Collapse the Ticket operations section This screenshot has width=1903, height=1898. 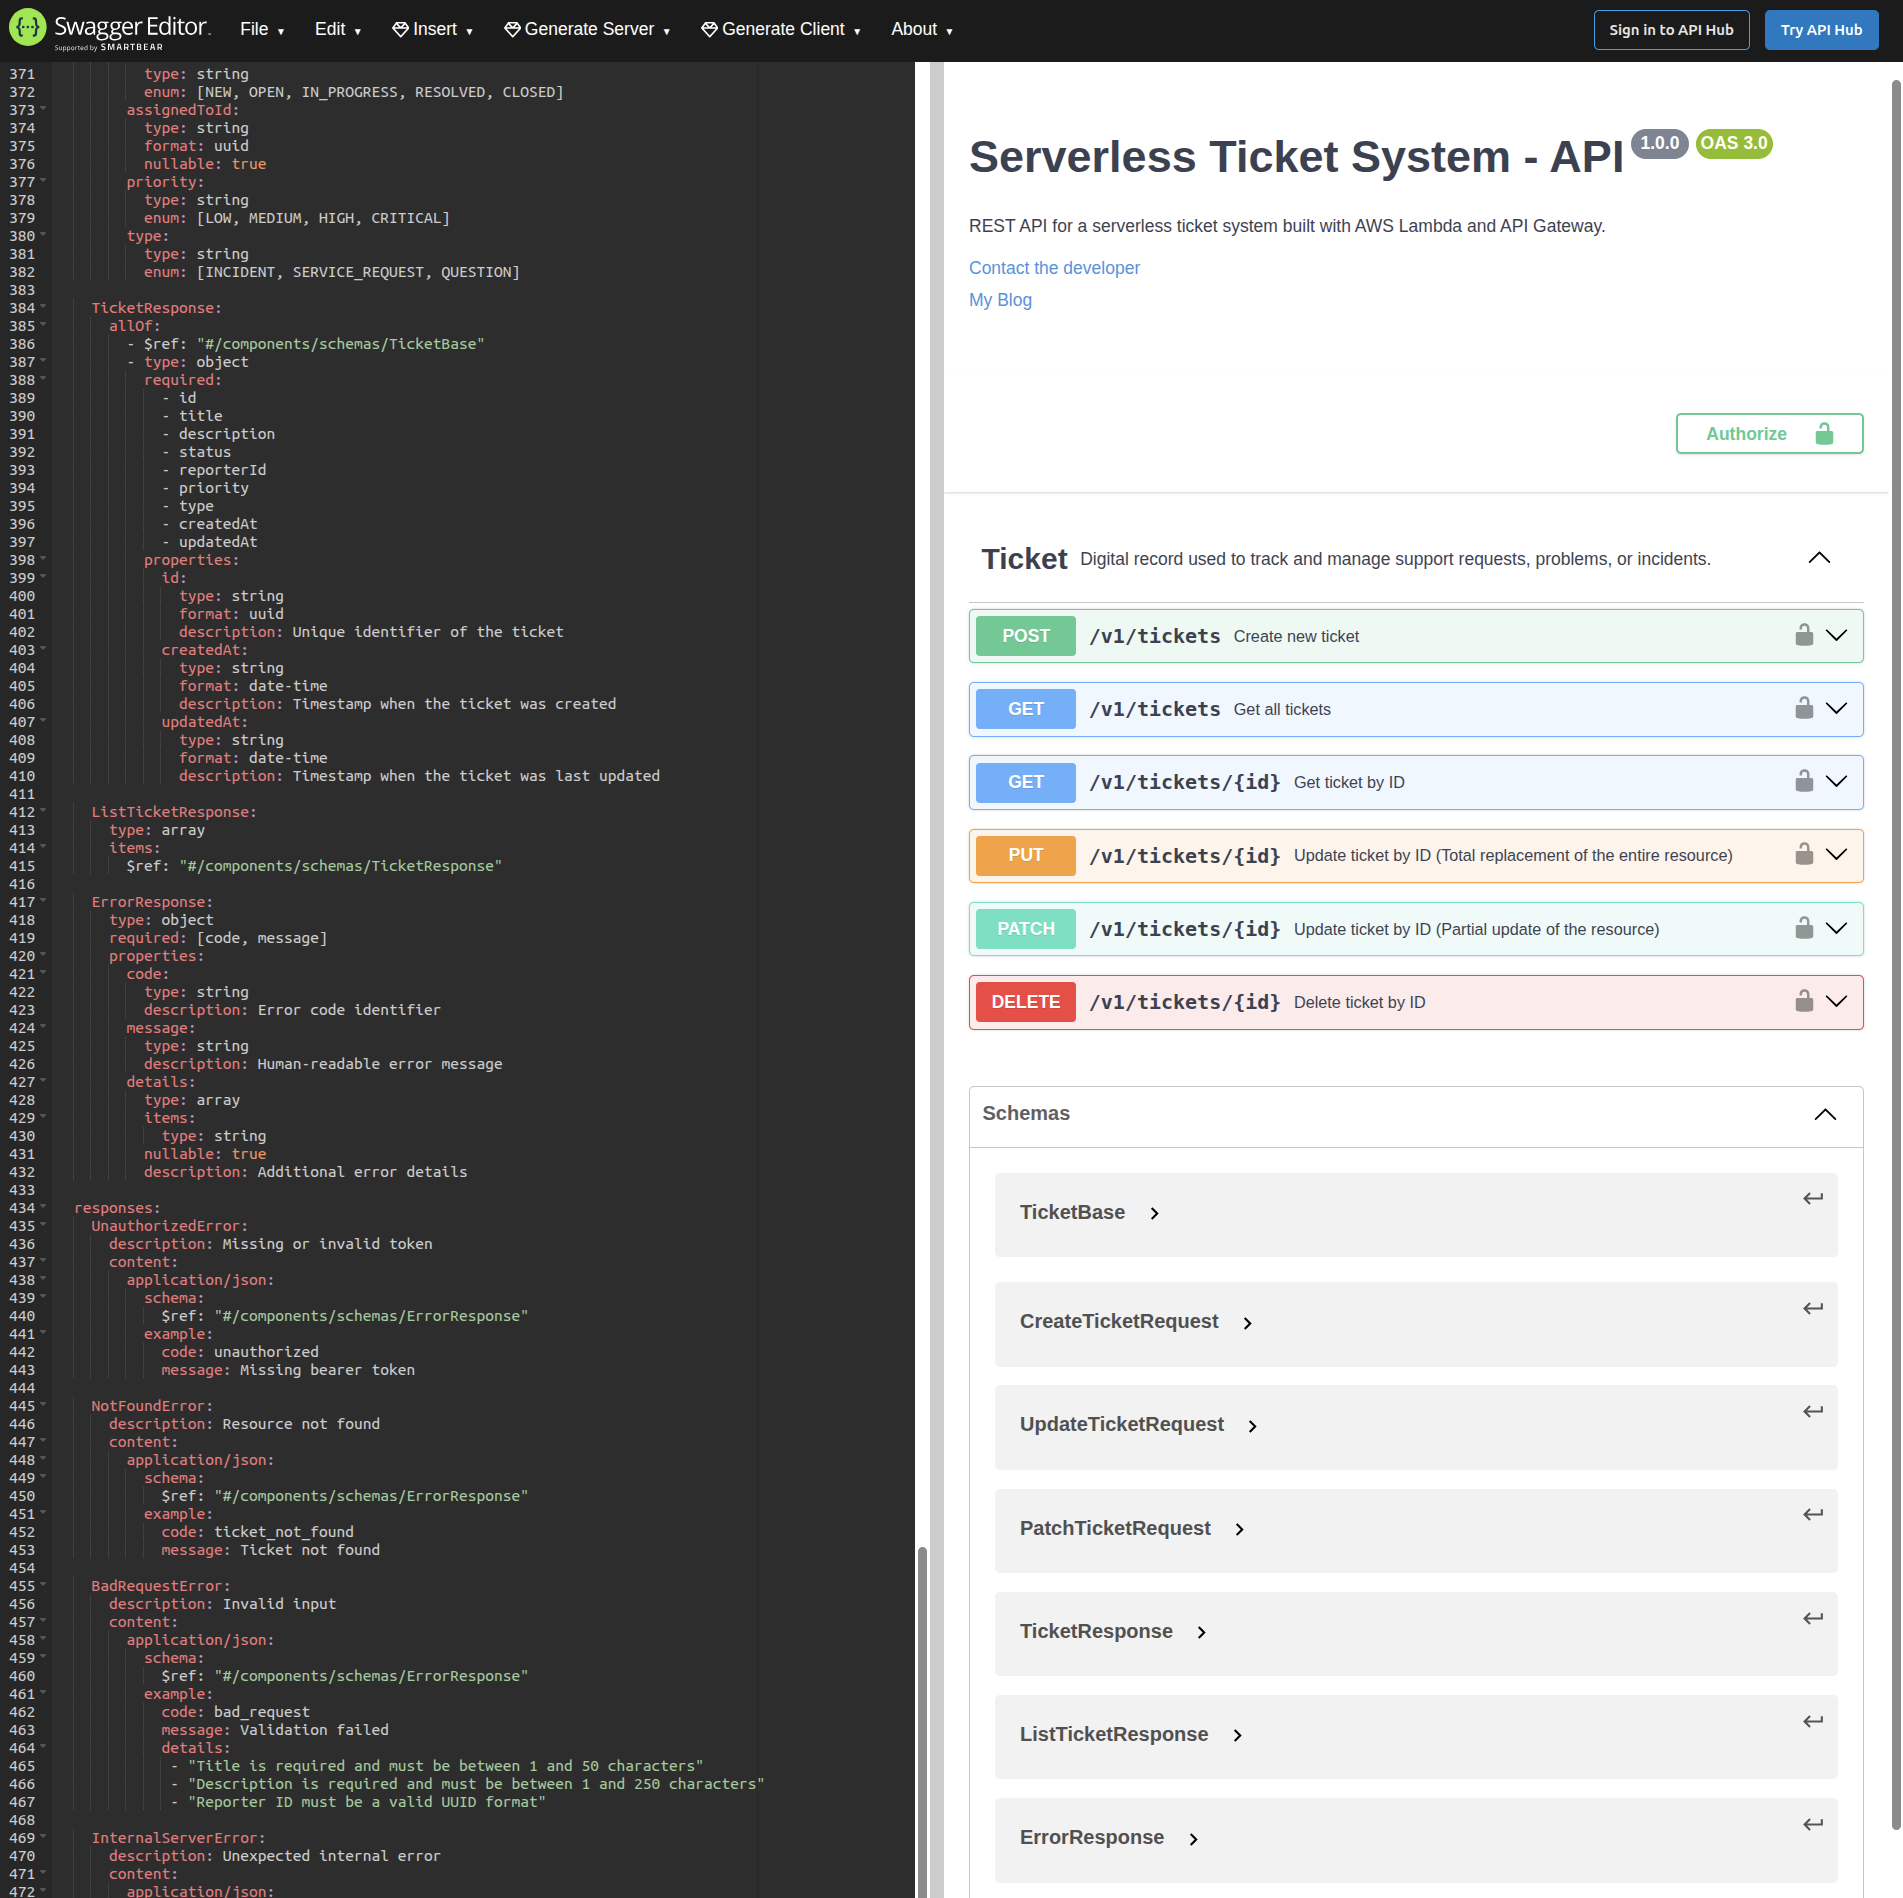click(1819, 558)
